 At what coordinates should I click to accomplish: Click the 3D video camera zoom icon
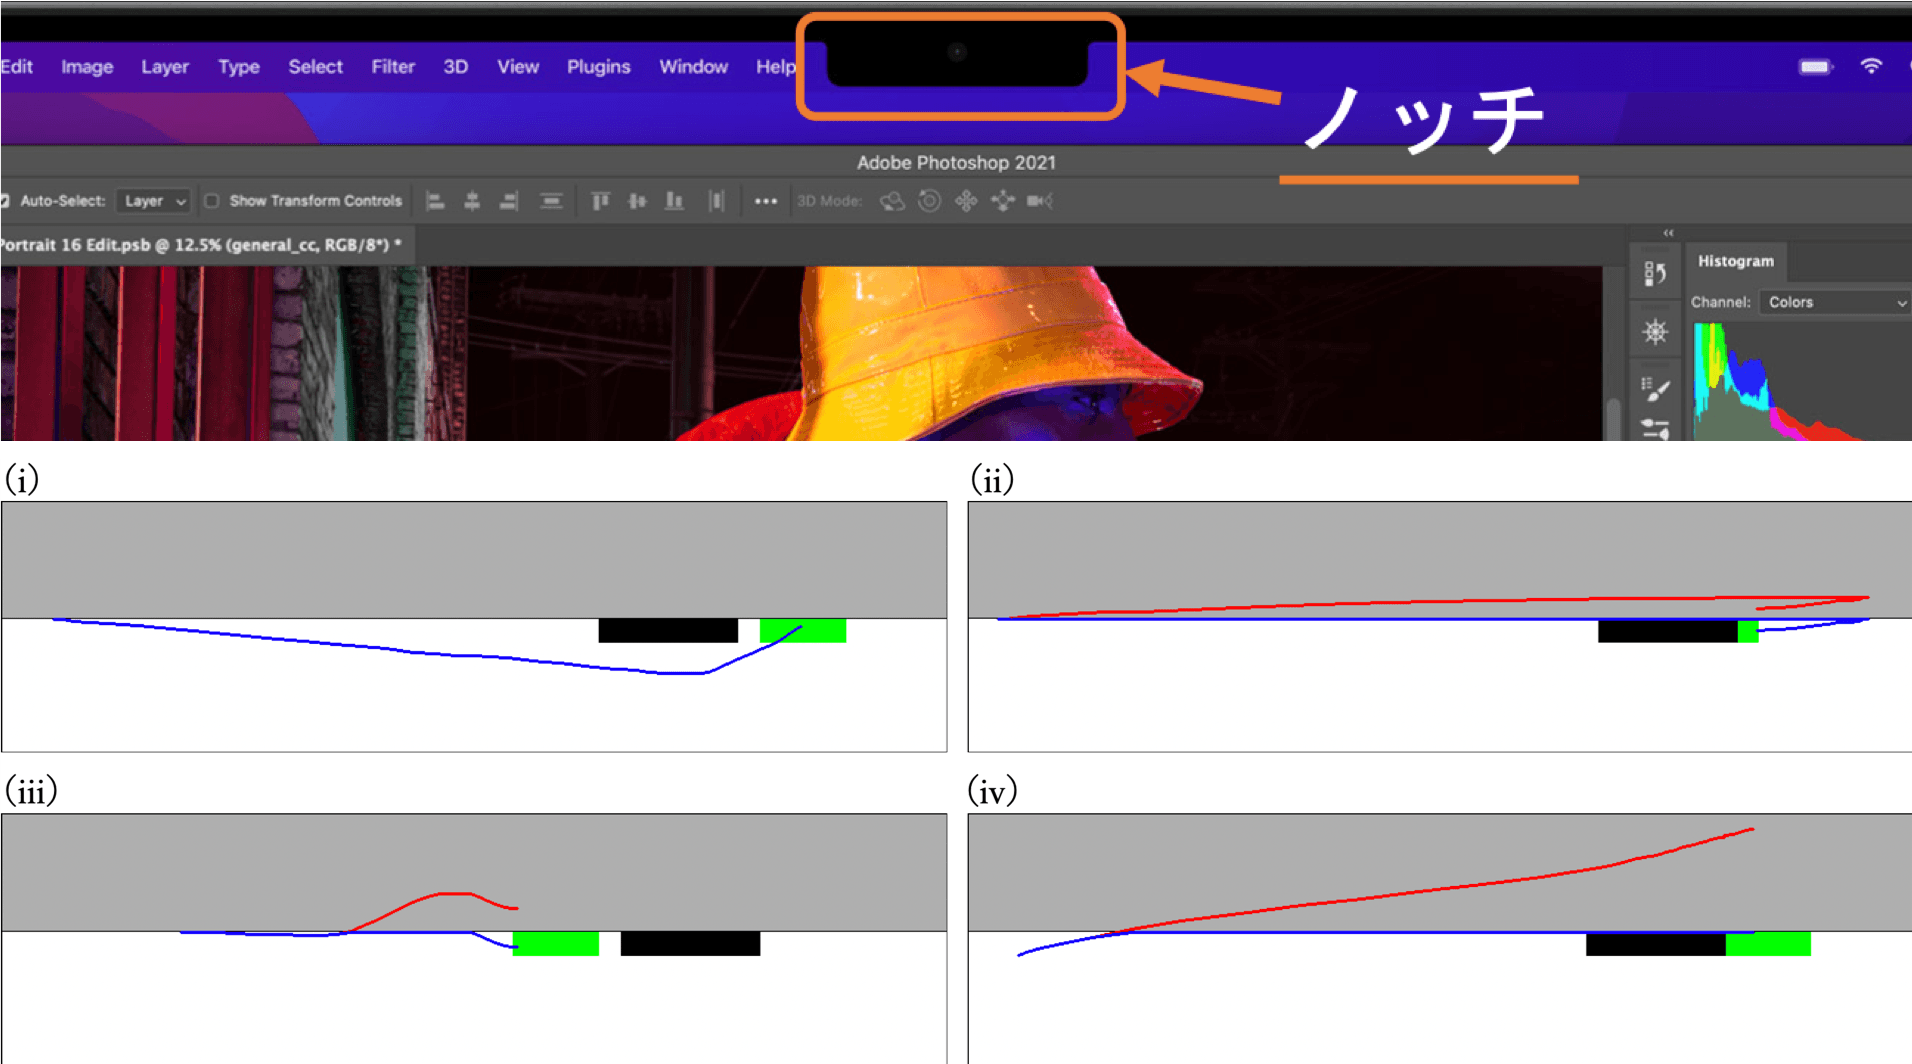[x=1039, y=201]
